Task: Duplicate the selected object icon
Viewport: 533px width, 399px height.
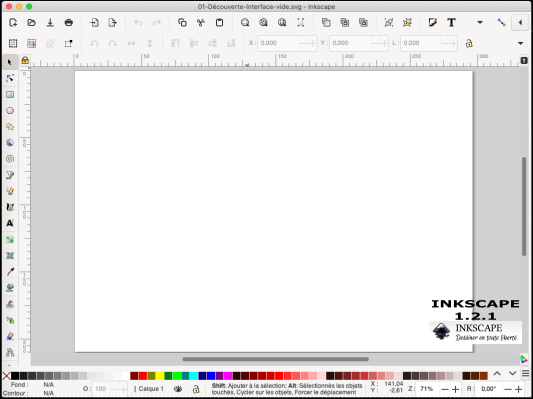Action: coord(326,23)
